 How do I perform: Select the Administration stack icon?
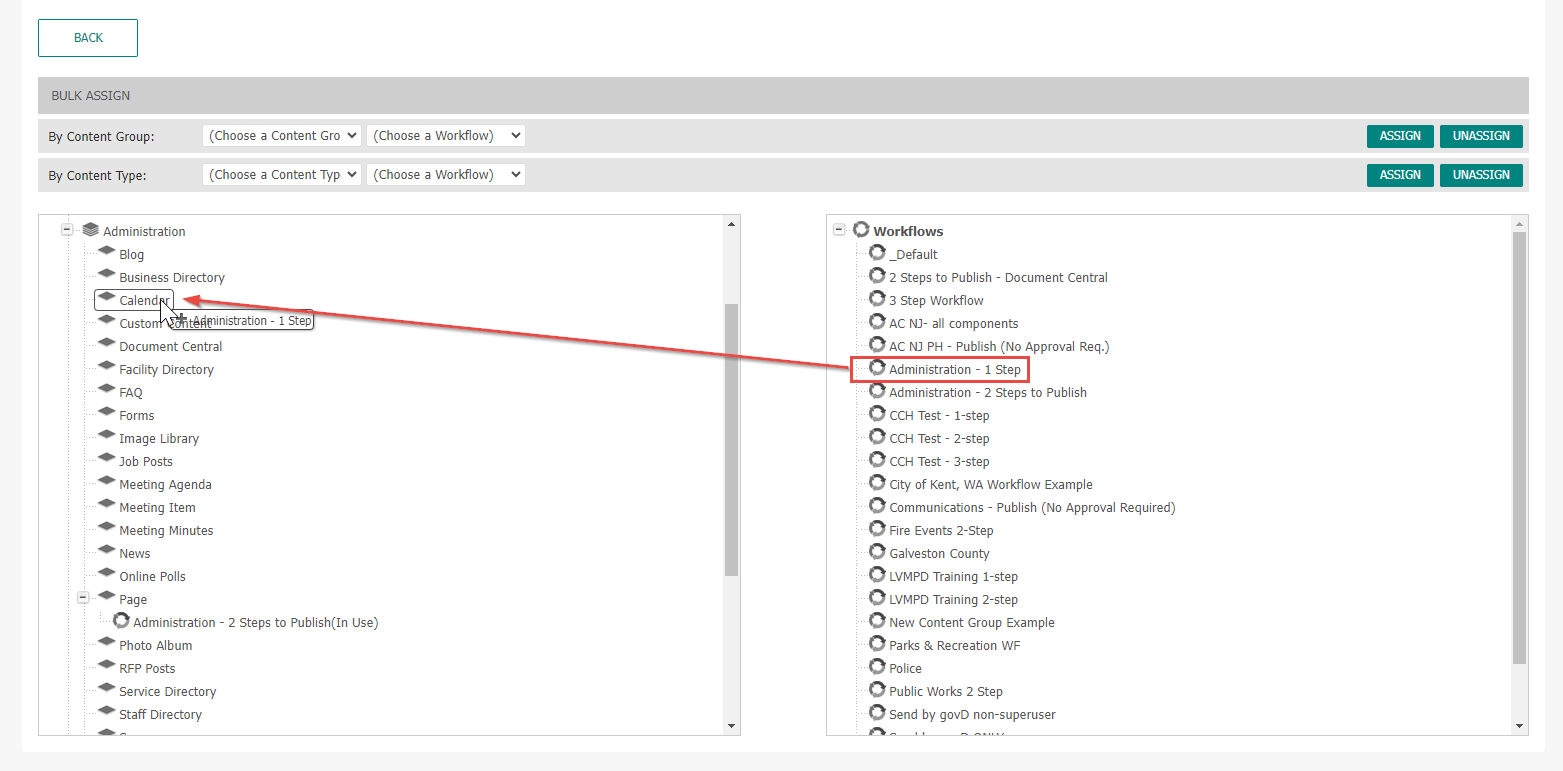click(90, 229)
